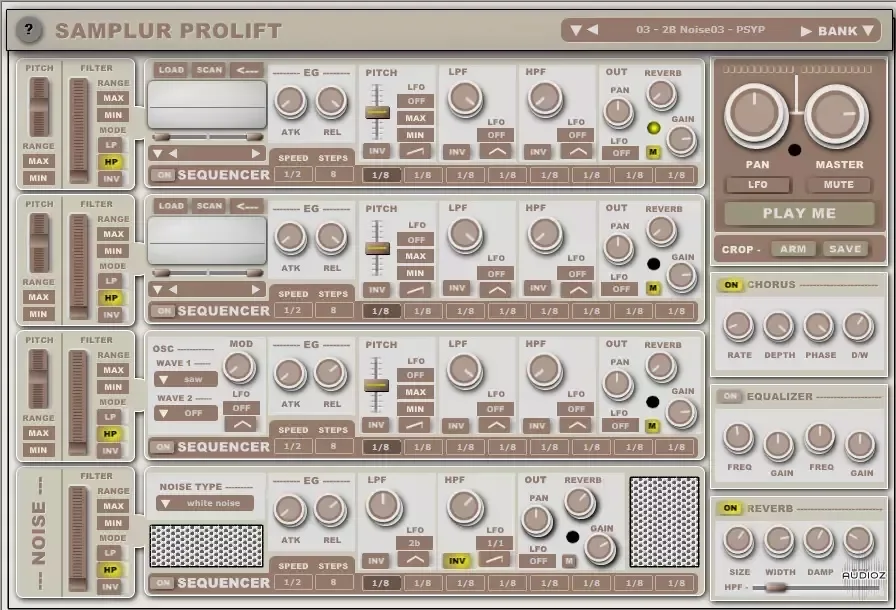Open the BANK dropdown triangle
This screenshot has height=610, width=896.
tap(867, 31)
